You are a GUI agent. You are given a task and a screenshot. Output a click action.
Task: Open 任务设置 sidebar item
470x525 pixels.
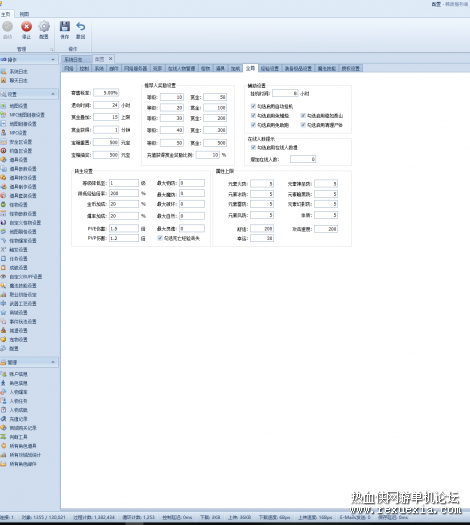tap(18, 258)
